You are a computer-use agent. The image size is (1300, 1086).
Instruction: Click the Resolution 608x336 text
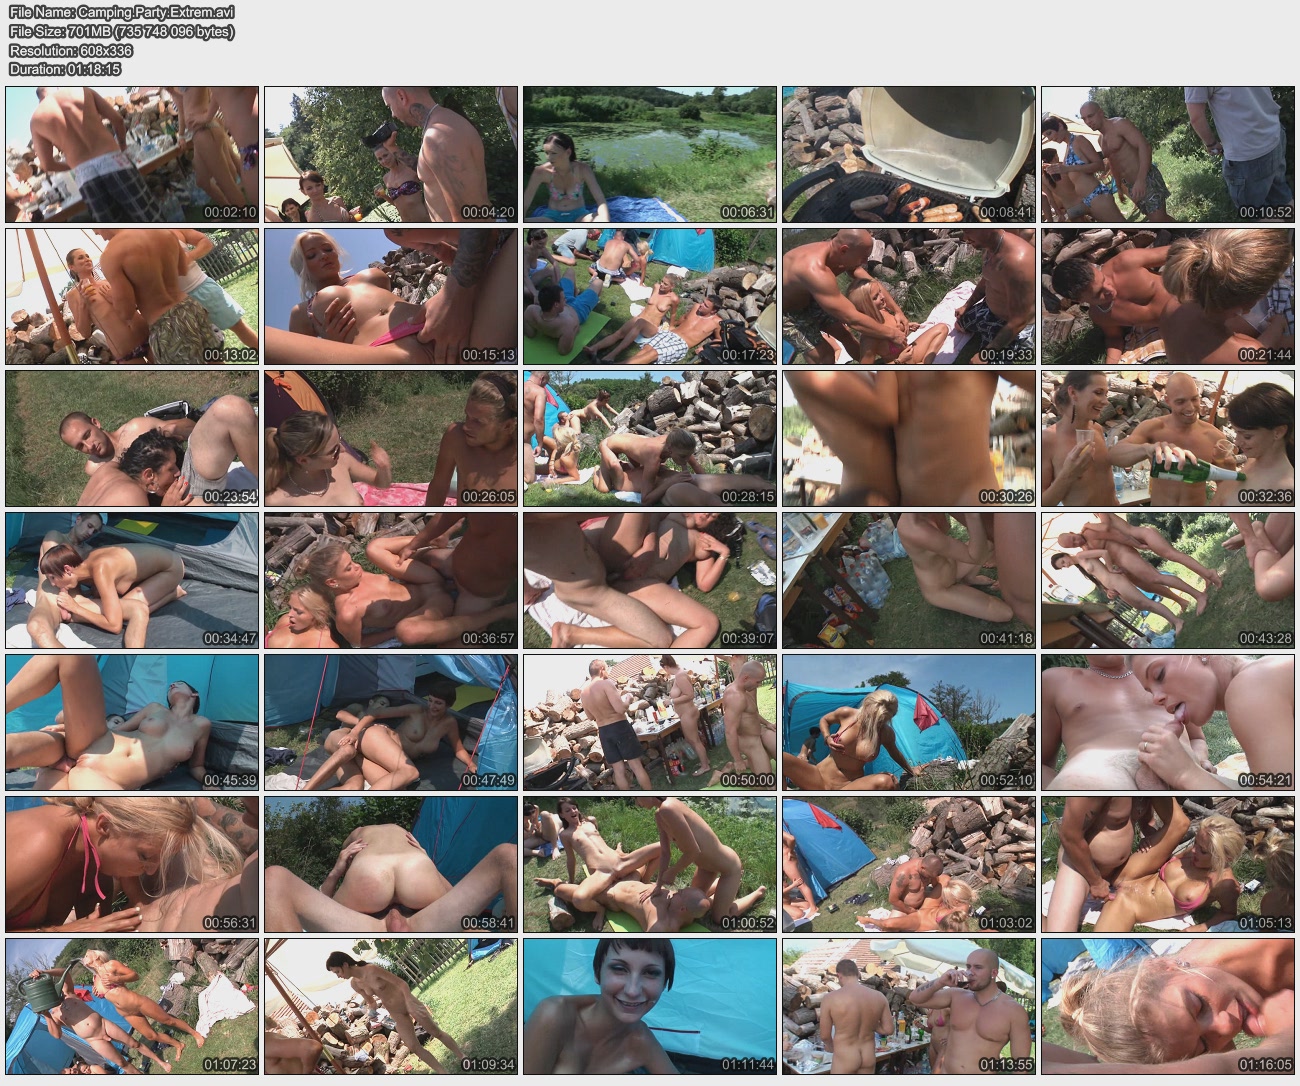(71, 51)
